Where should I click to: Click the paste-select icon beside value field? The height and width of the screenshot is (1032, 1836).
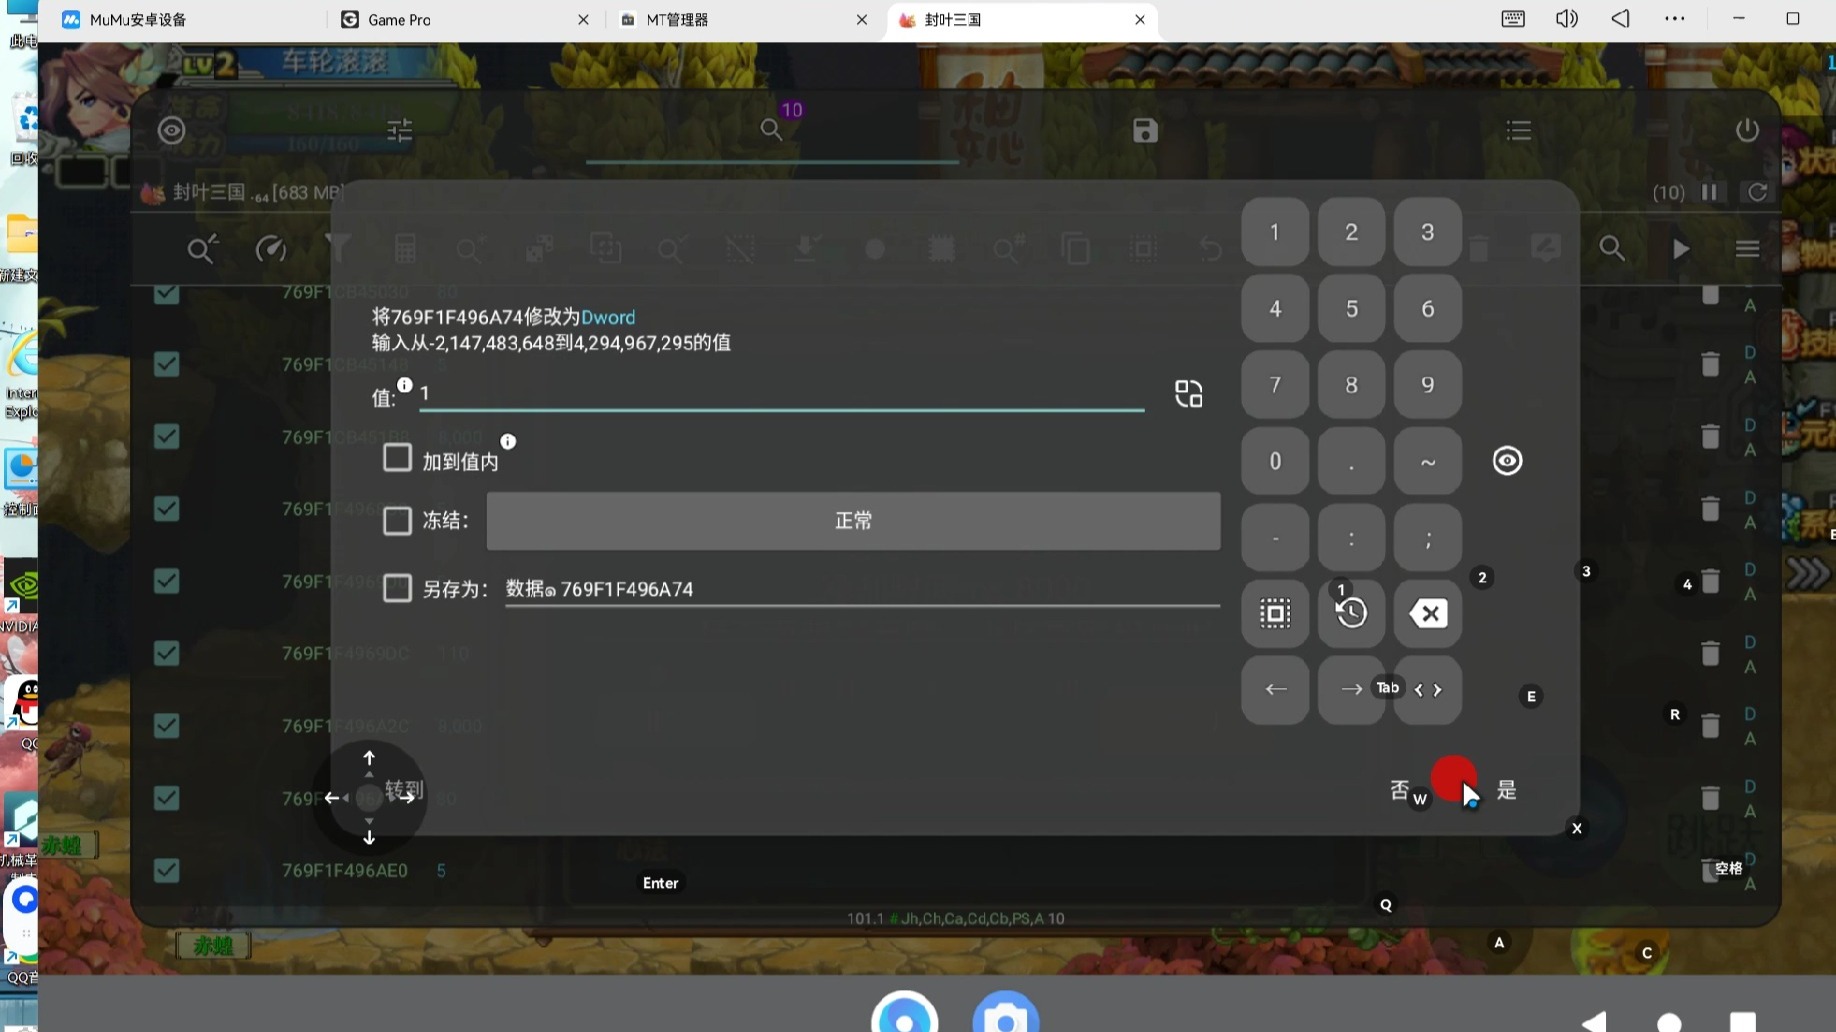coord(1189,394)
